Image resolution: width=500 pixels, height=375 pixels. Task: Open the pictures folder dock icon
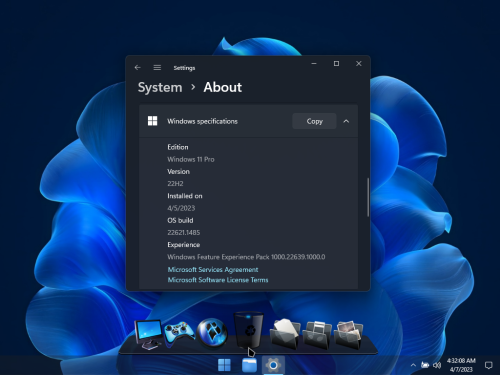[348, 335]
